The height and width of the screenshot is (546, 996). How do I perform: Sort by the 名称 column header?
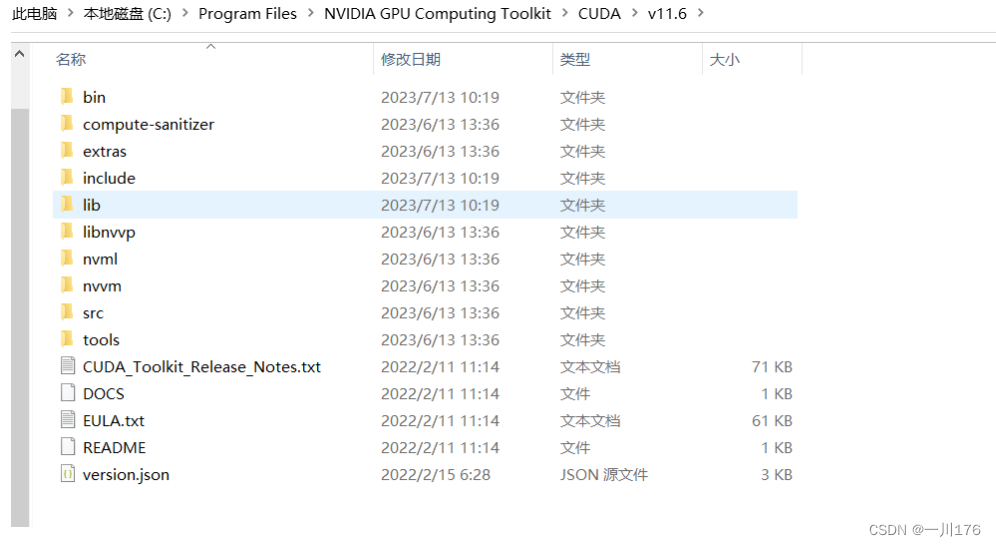click(x=71, y=60)
